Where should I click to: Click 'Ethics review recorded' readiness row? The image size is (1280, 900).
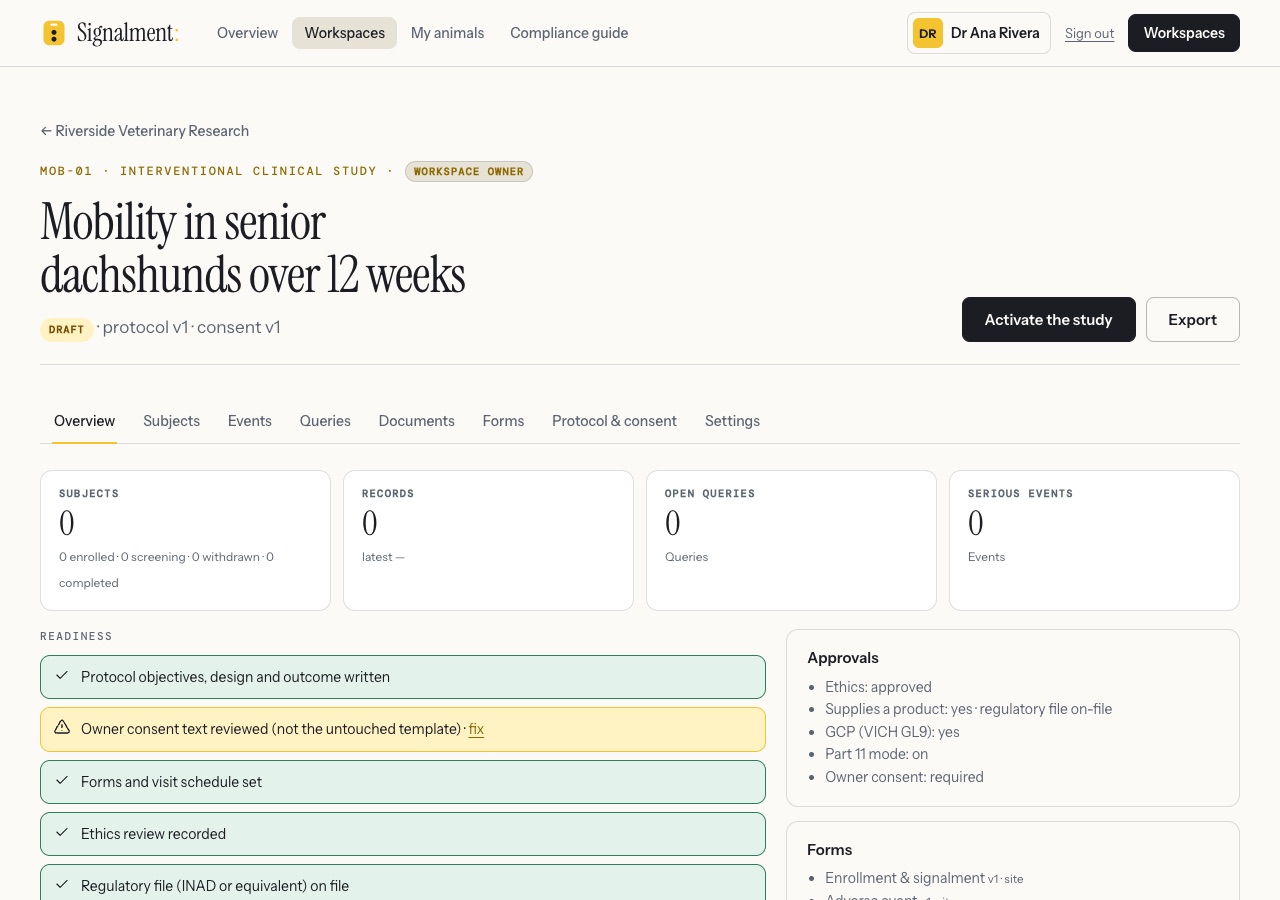[x=403, y=834]
